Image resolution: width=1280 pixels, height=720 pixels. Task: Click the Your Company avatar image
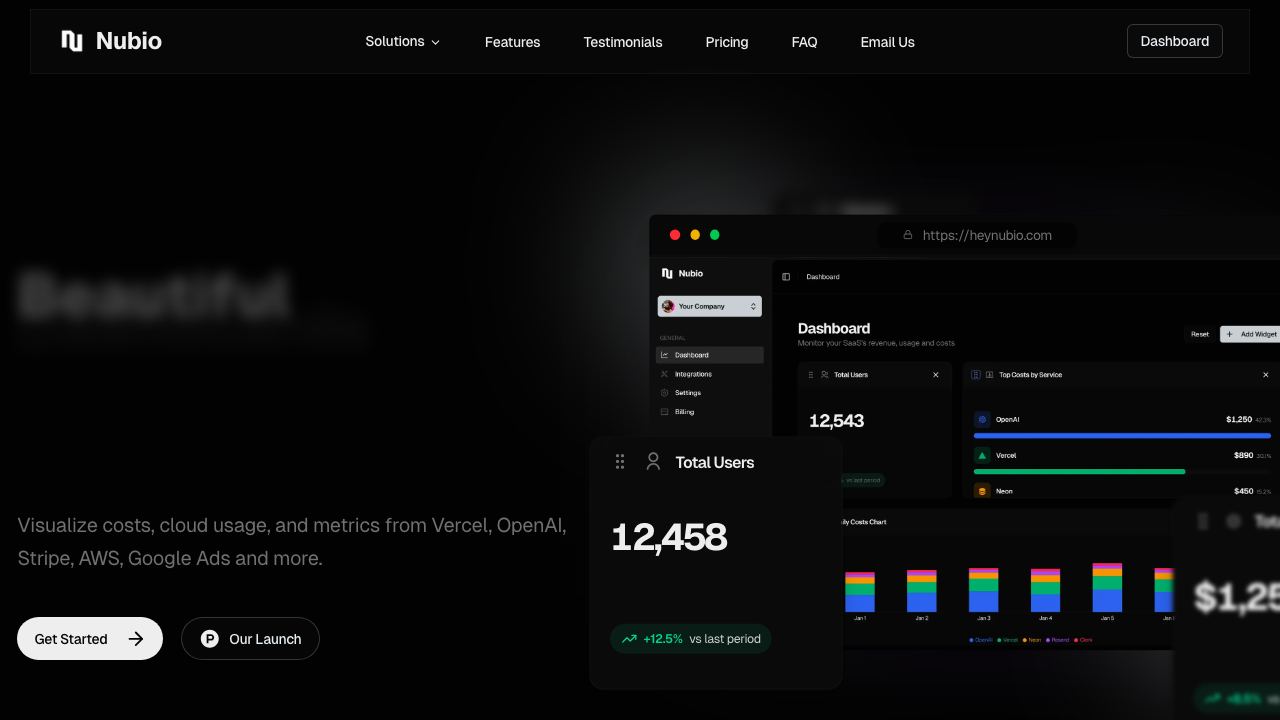click(x=668, y=306)
